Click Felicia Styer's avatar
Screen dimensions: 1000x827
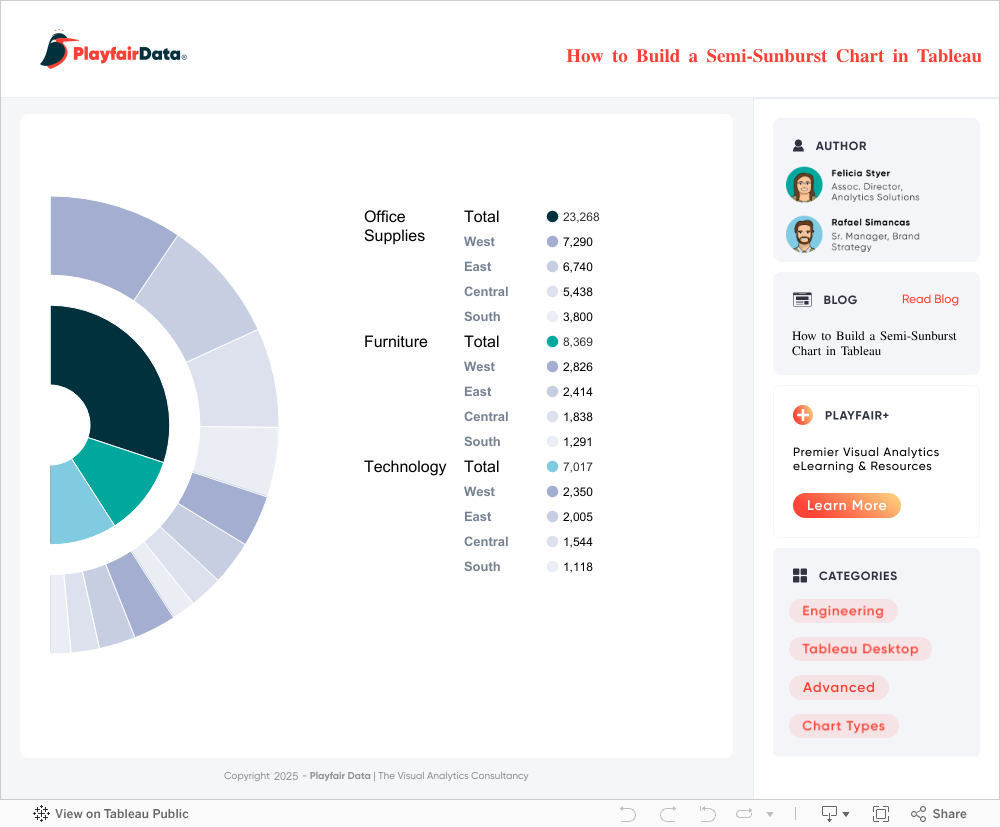804,185
